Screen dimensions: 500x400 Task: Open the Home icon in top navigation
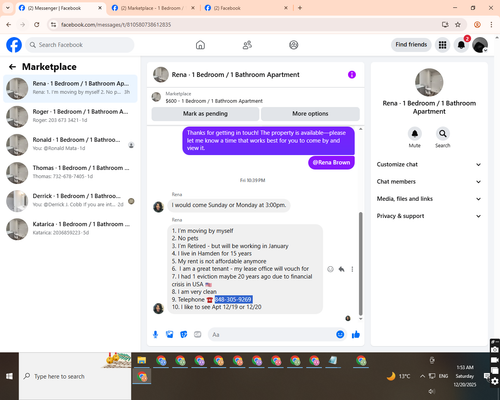(200, 45)
